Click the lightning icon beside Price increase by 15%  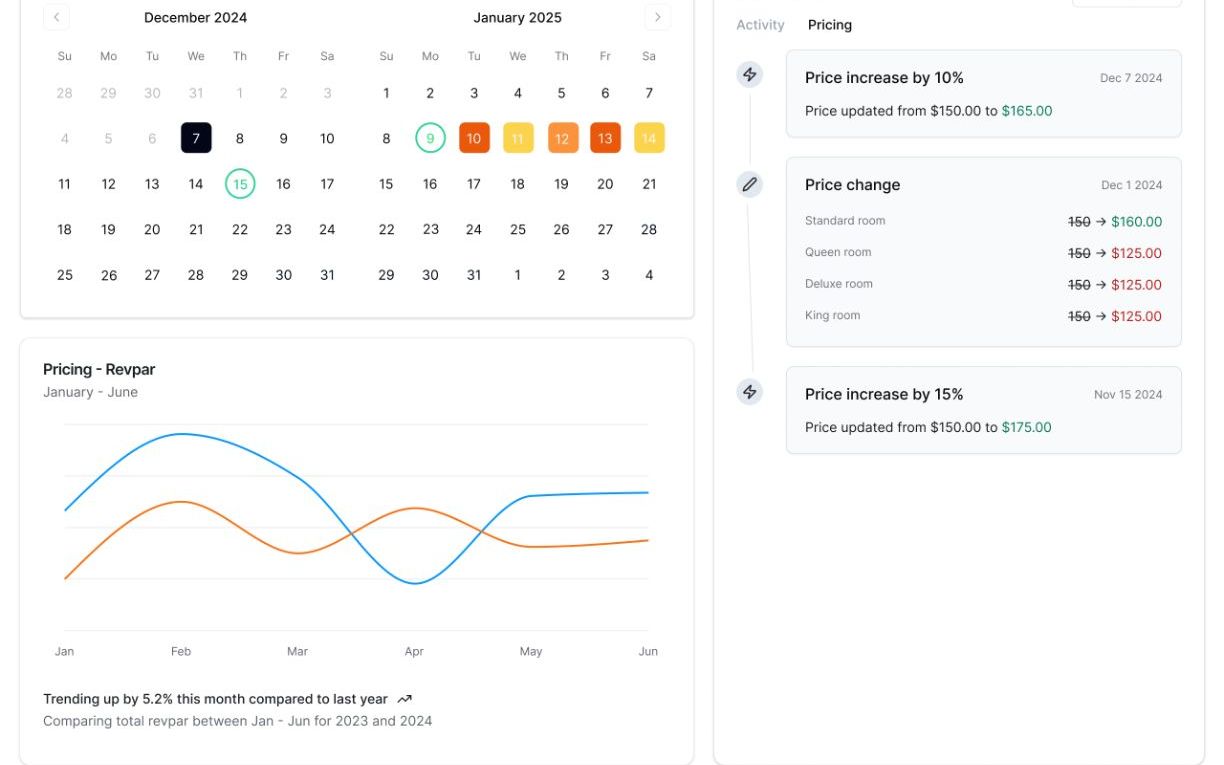[750, 392]
